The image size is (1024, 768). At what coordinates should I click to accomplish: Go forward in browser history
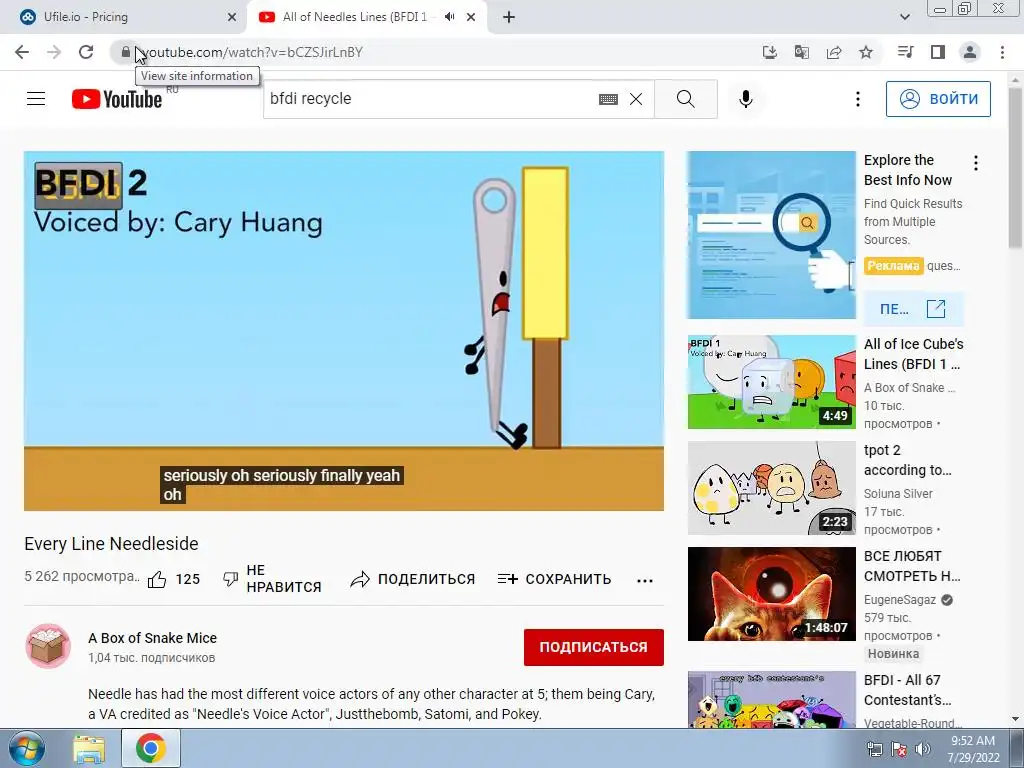pyautogui.click(x=54, y=52)
